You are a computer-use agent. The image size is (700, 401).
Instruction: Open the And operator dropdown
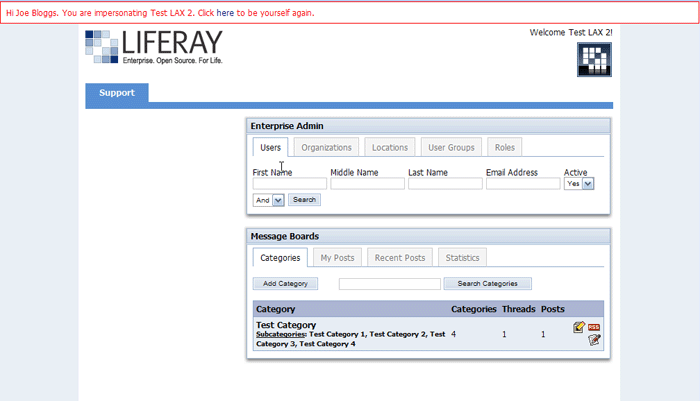269,200
